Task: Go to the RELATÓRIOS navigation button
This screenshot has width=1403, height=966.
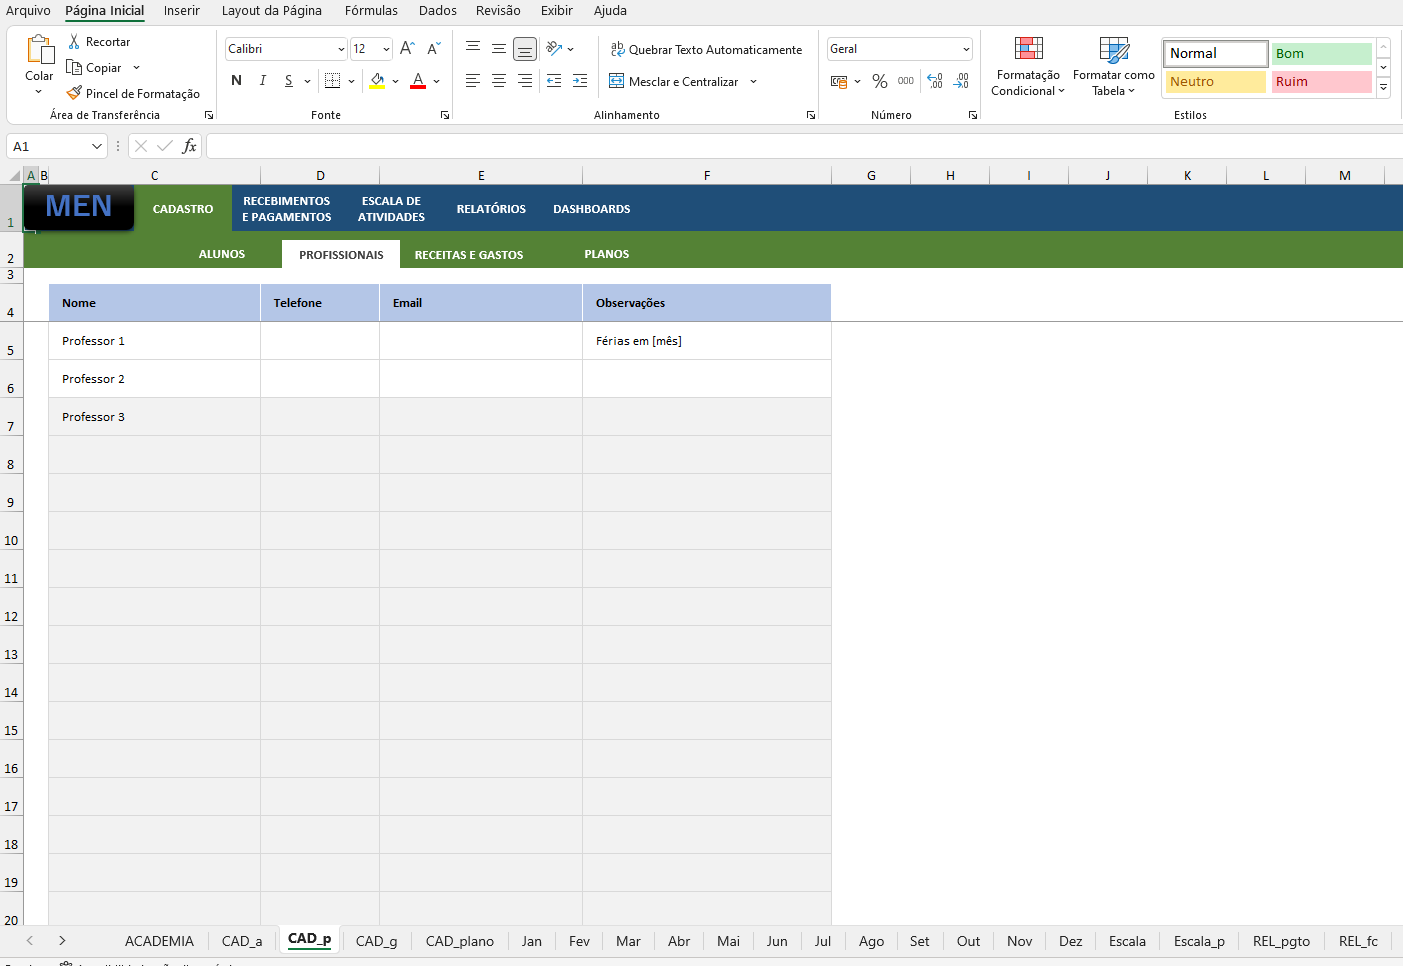Action: pyautogui.click(x=491, y=209)
